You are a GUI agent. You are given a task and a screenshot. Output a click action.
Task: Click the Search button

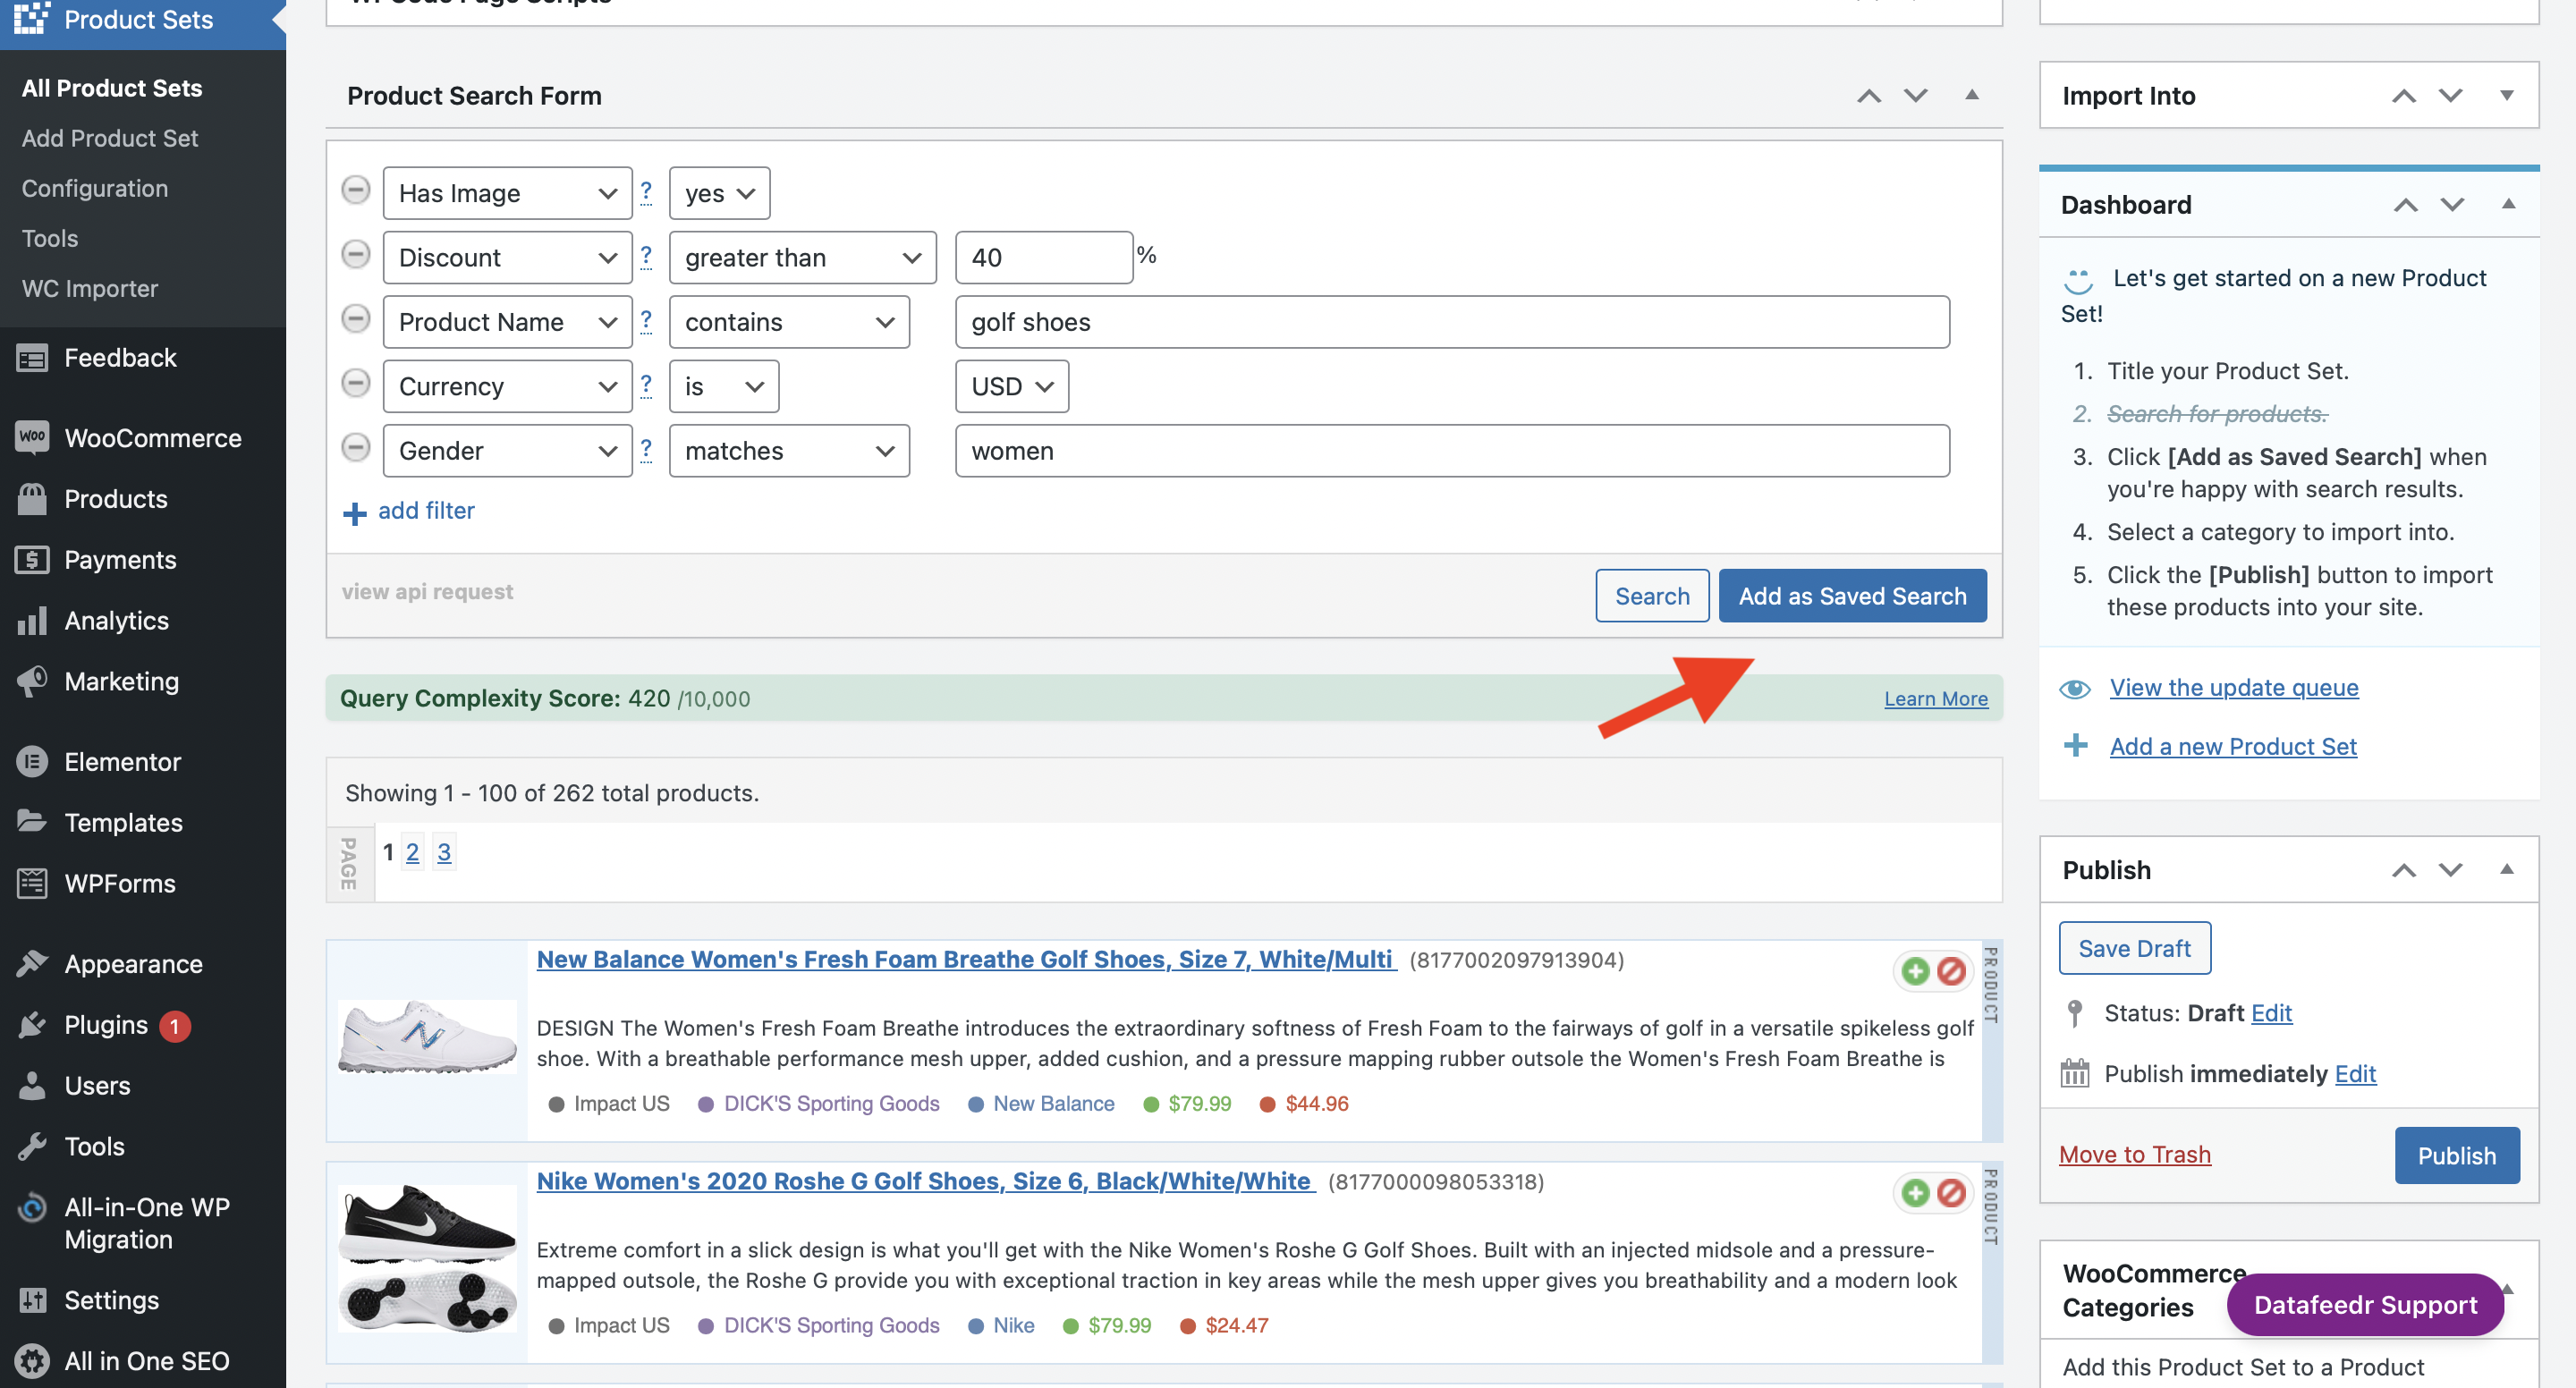1652,596
